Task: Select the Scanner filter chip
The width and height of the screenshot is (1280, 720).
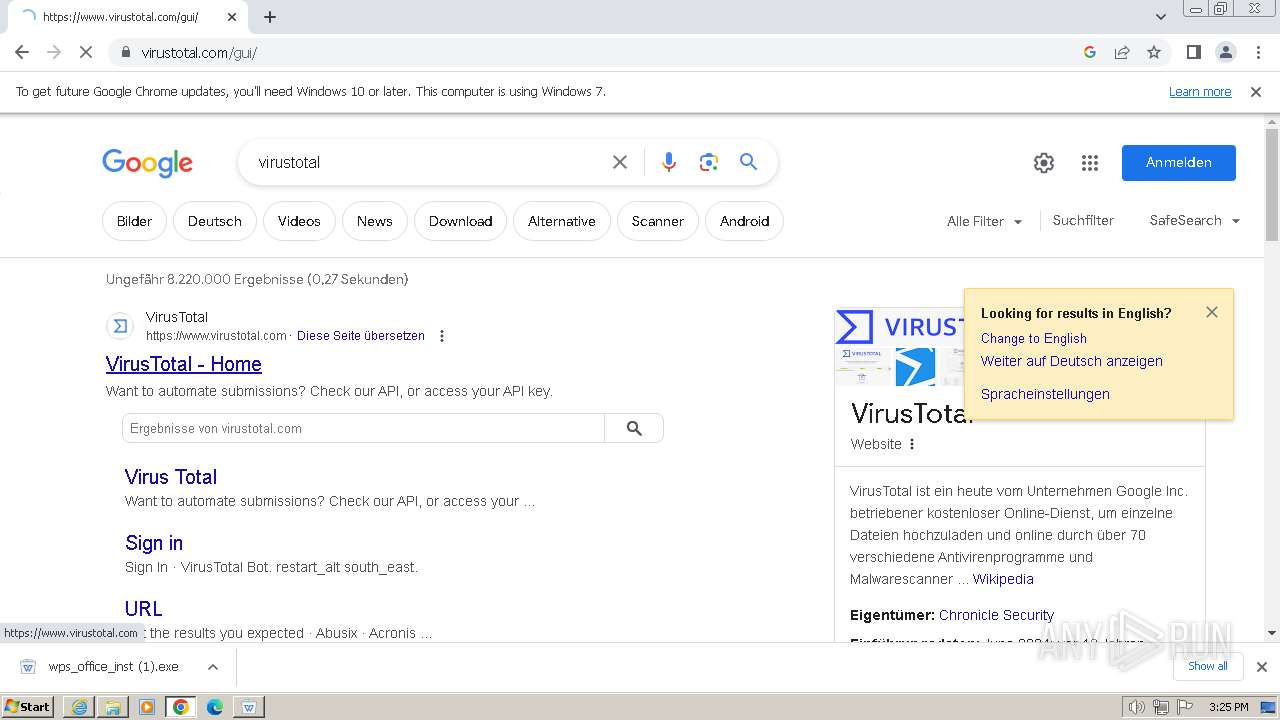Action: [x=658, y=221]
